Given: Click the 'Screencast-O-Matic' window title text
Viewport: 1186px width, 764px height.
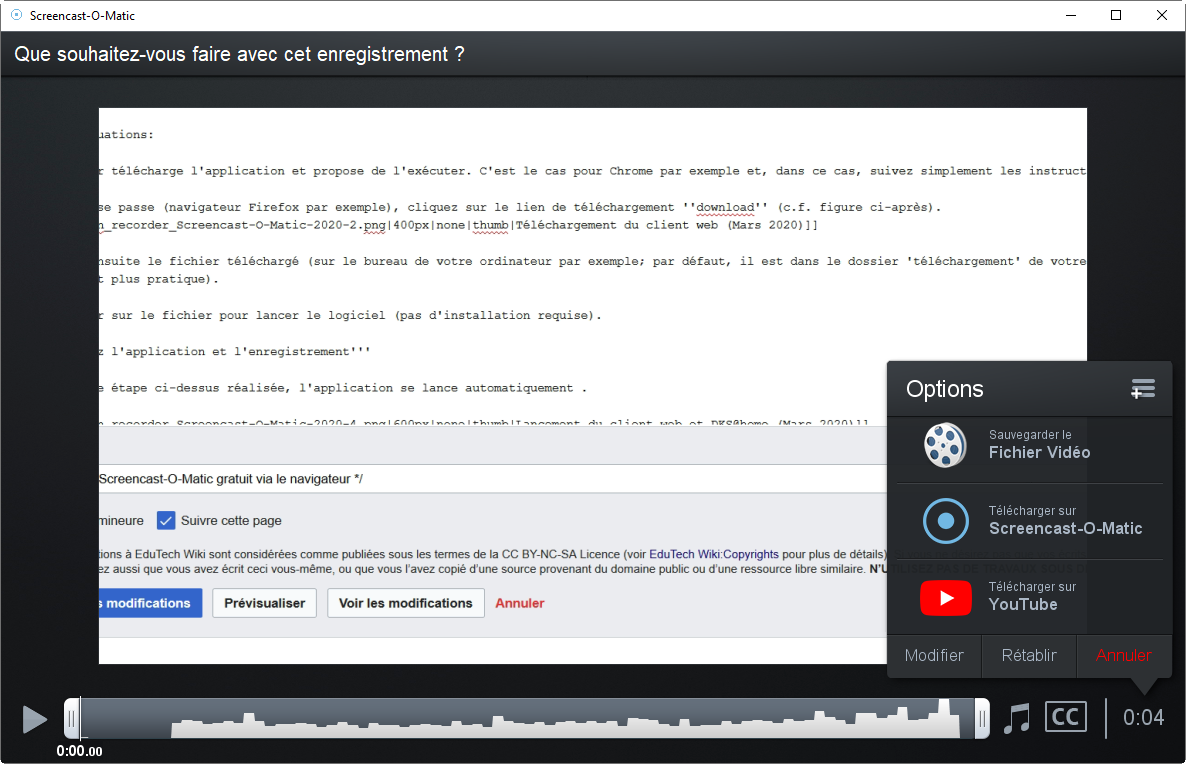Looking at the screenshot, I should pyautogui.click(x=82, y=15).
